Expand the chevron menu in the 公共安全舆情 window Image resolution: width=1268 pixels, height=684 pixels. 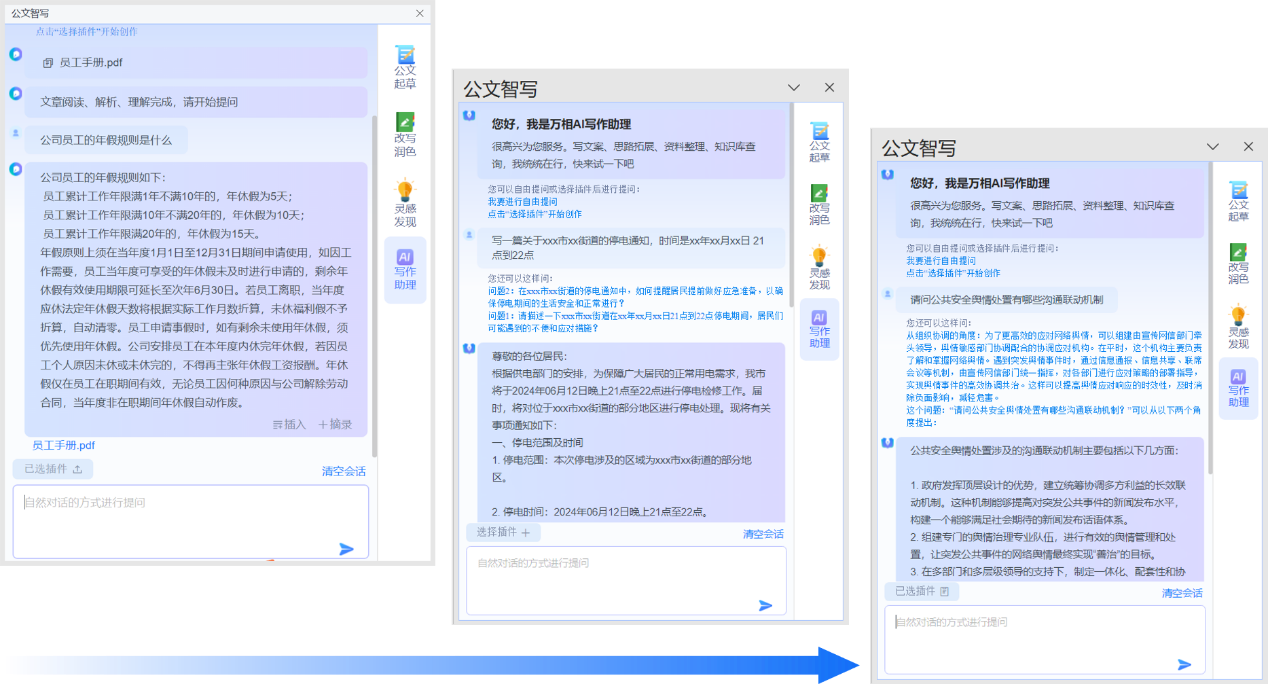click(x=1214, y=147)
